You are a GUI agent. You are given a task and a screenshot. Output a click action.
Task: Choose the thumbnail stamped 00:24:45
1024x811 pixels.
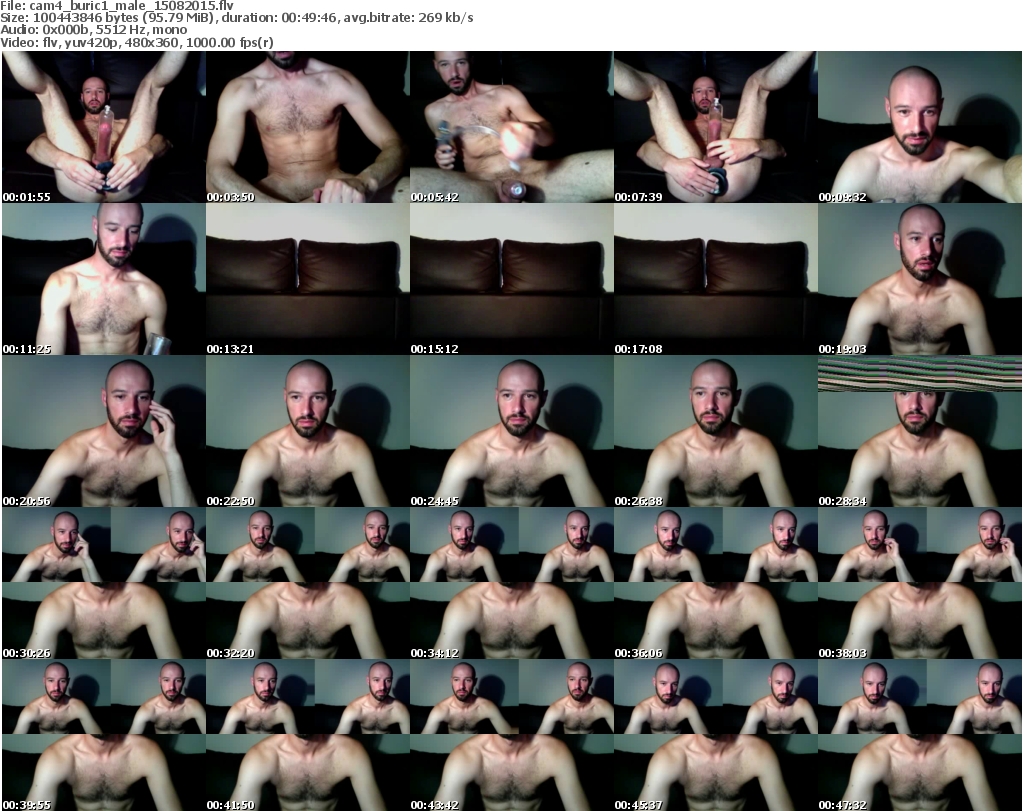click(511, 431)
